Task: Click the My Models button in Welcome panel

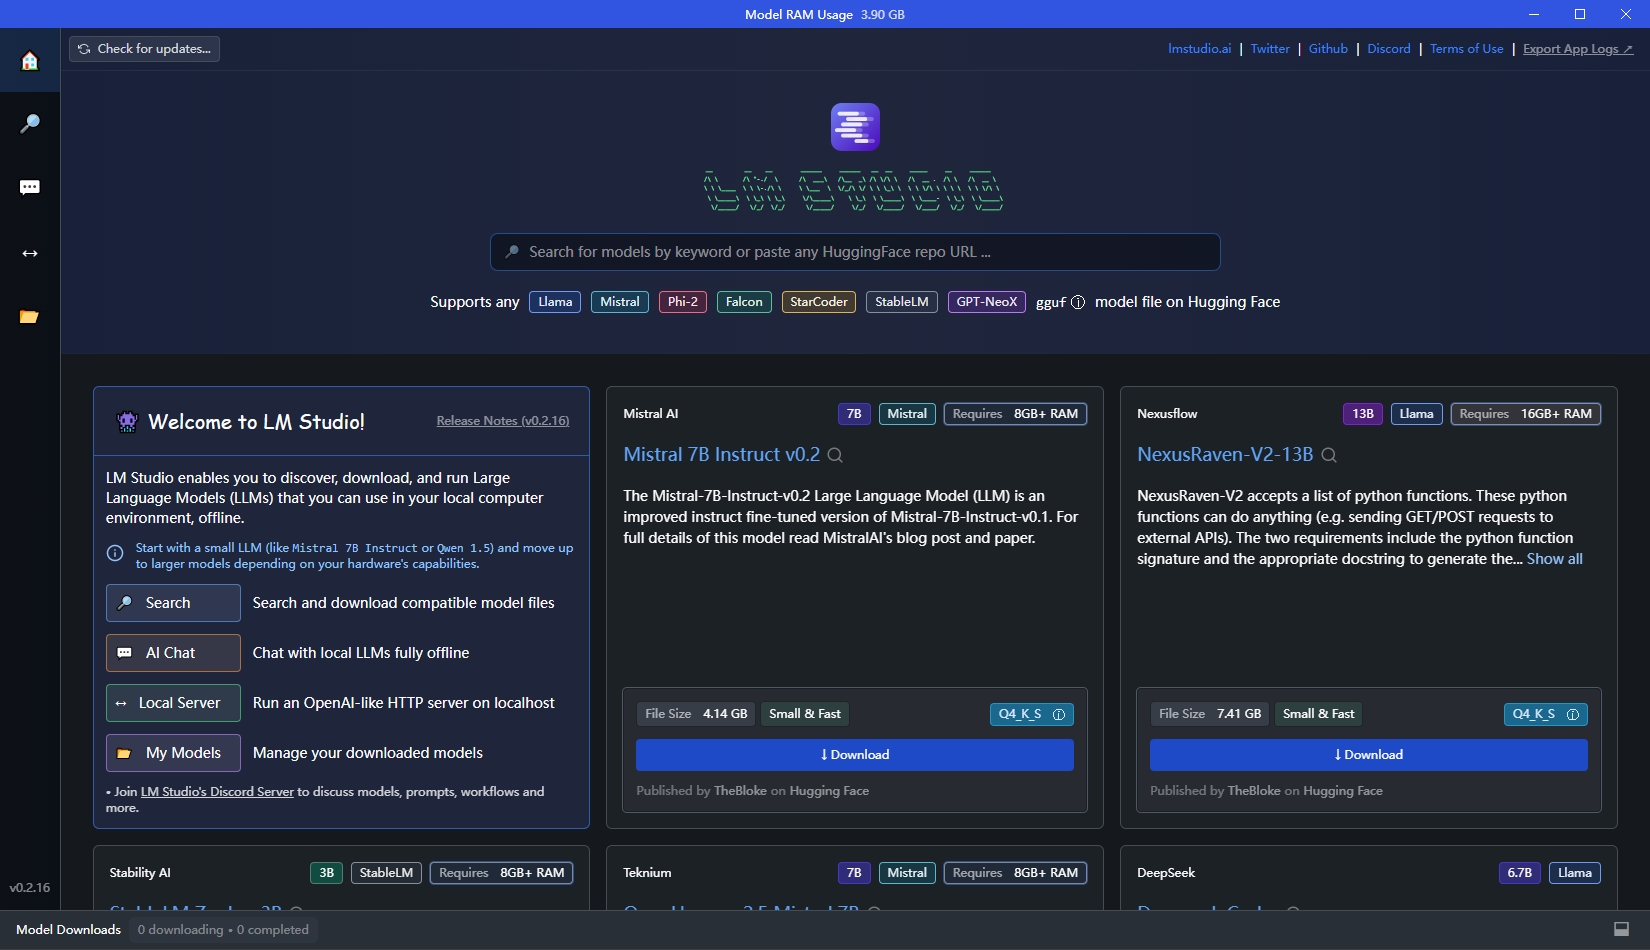Action: (x=173, y=753)
